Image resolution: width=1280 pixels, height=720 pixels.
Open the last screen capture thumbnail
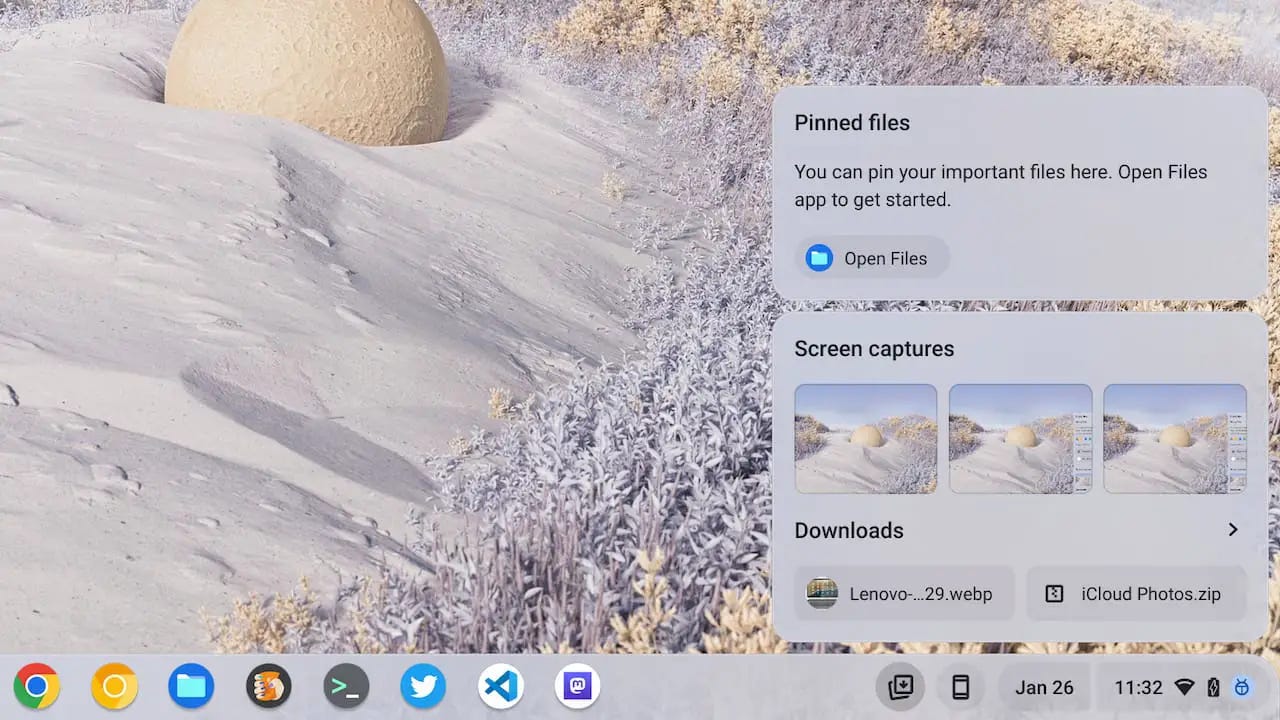(1175, 438)
